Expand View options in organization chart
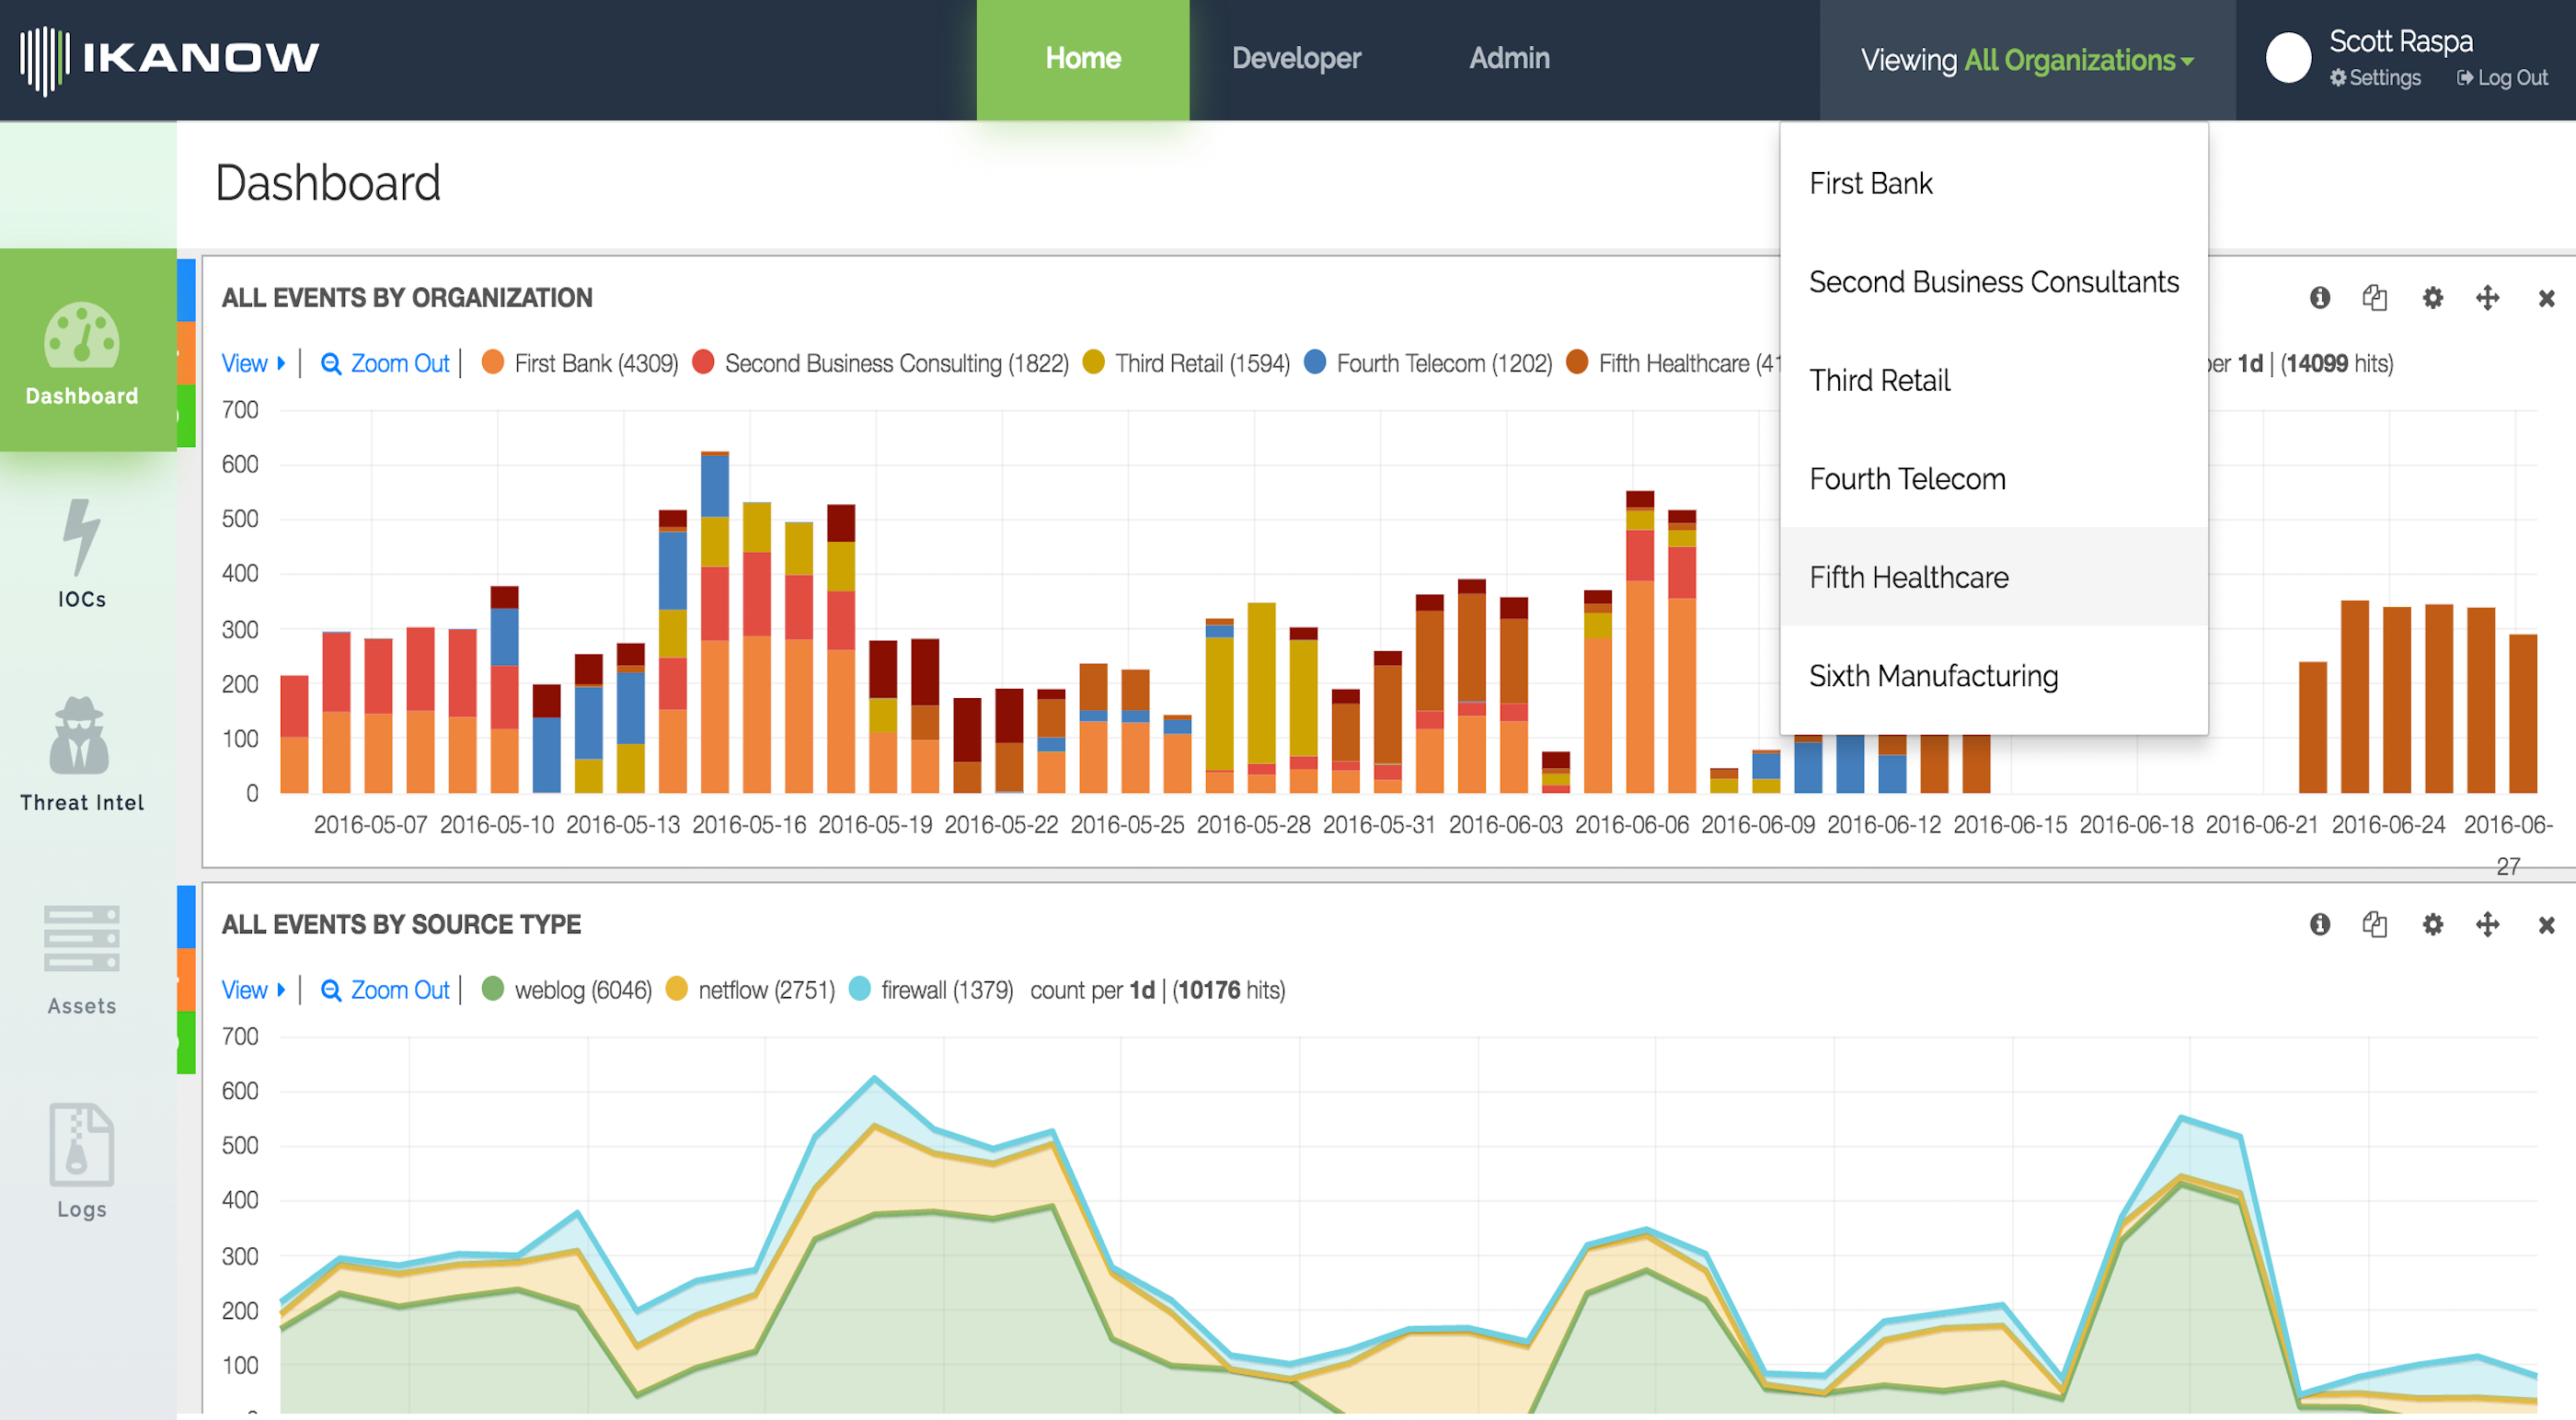Viewport: 2576px width, 1420px height. pyautogui.click(x=253, y=363)
